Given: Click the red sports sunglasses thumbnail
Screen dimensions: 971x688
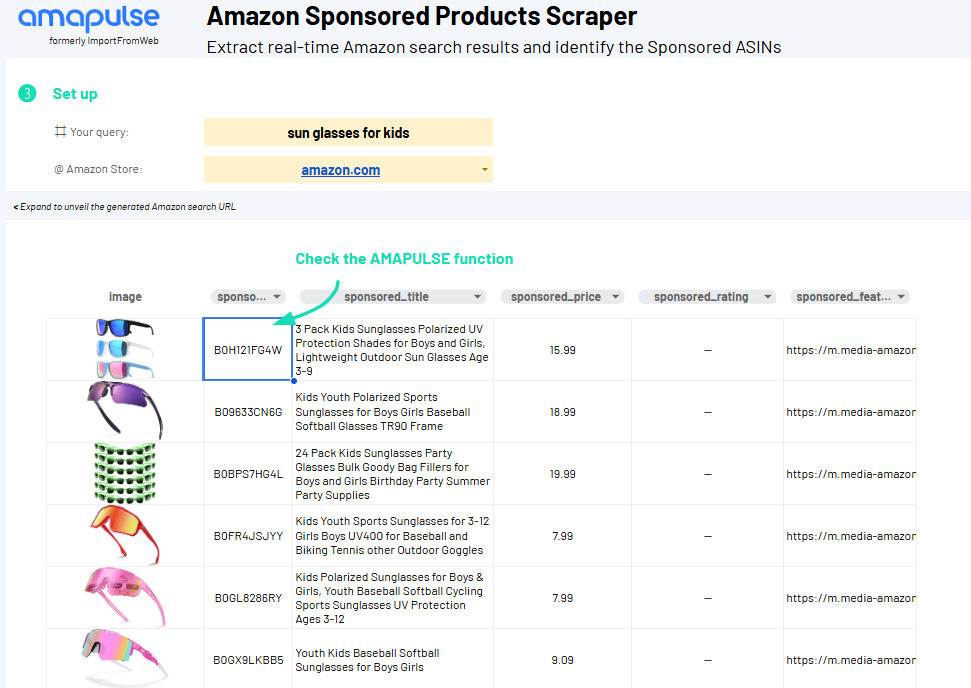Looking at the screenshot, I should [x=125, y=535].
